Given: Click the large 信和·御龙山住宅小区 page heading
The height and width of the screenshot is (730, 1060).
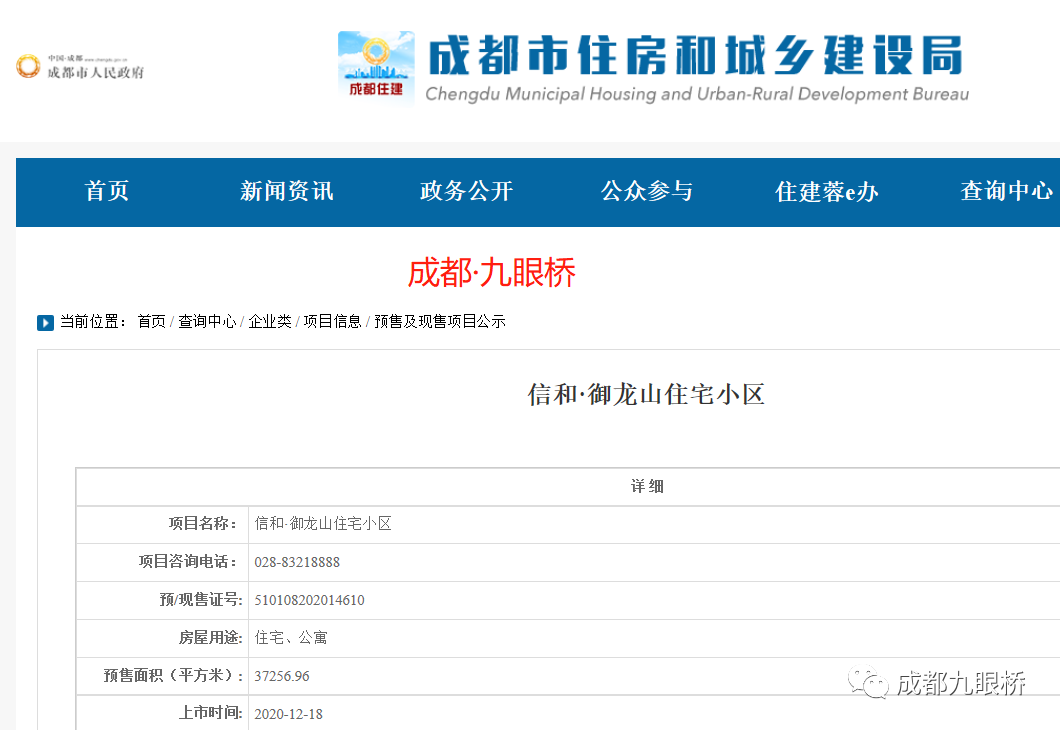Looking at the screenshot, I should pyautogui.click(x=646, y=395).
